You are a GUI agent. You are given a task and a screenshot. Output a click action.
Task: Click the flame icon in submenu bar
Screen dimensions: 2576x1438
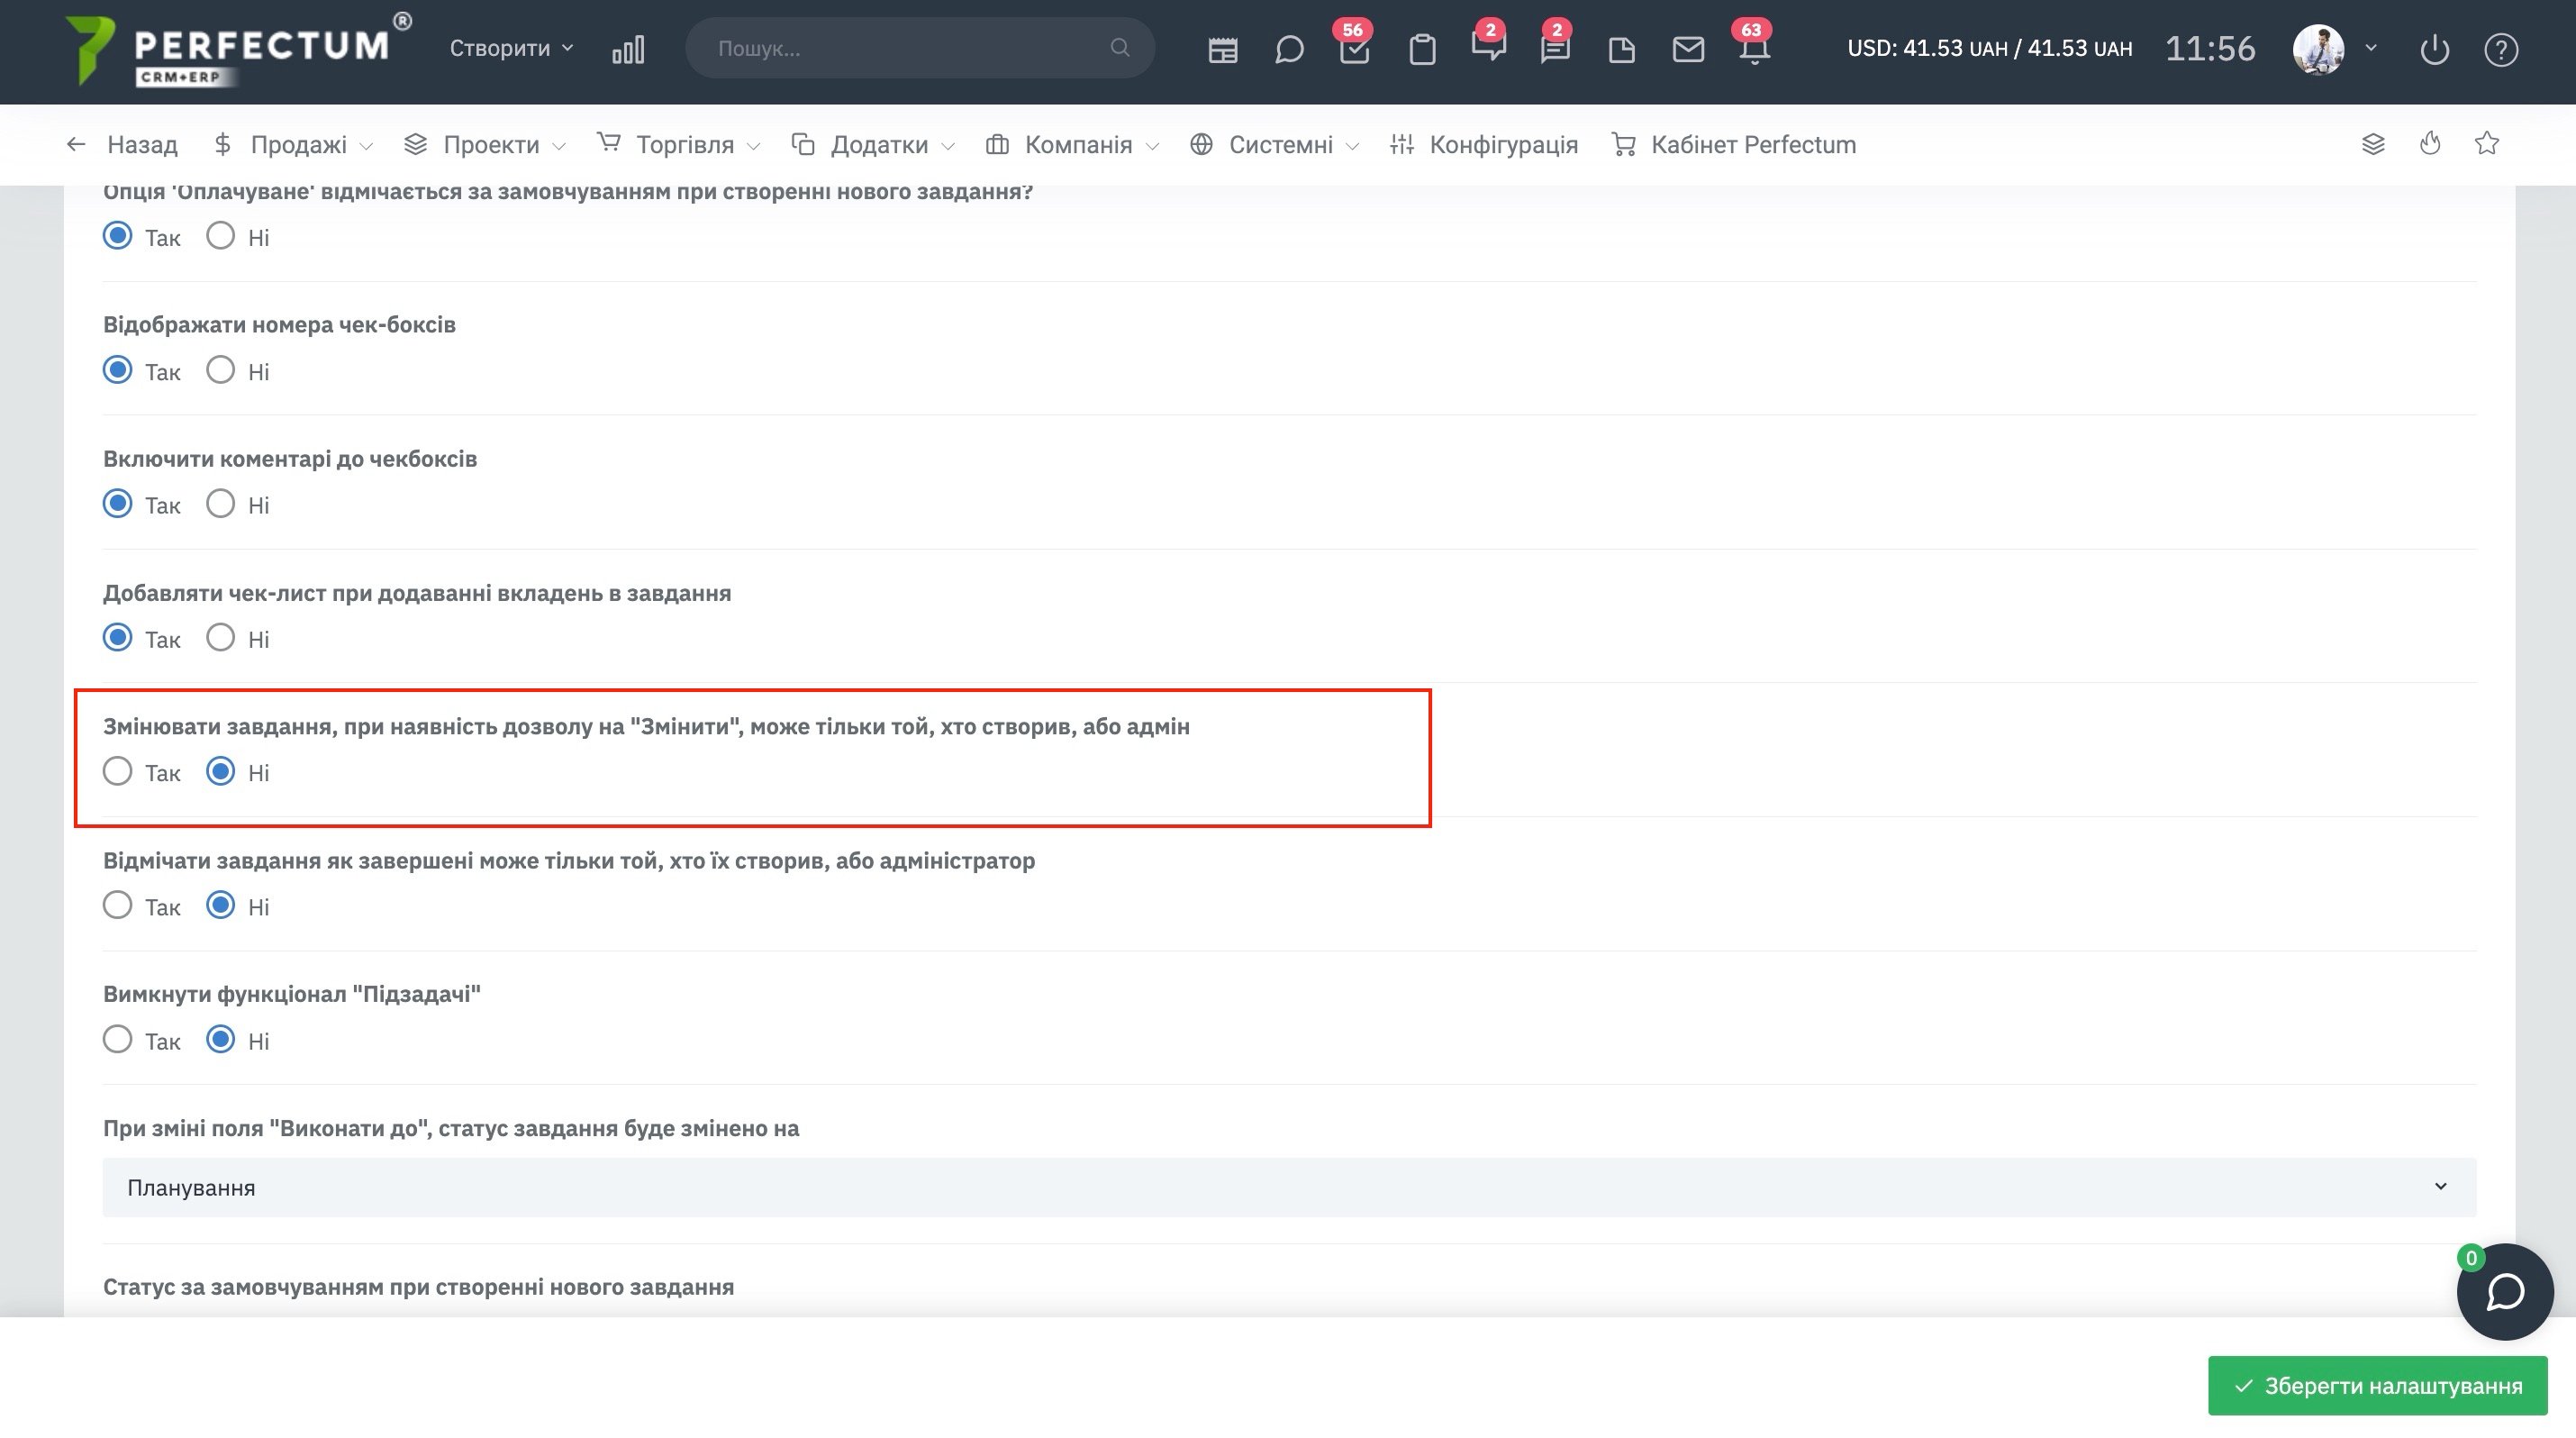point(2430,144)
